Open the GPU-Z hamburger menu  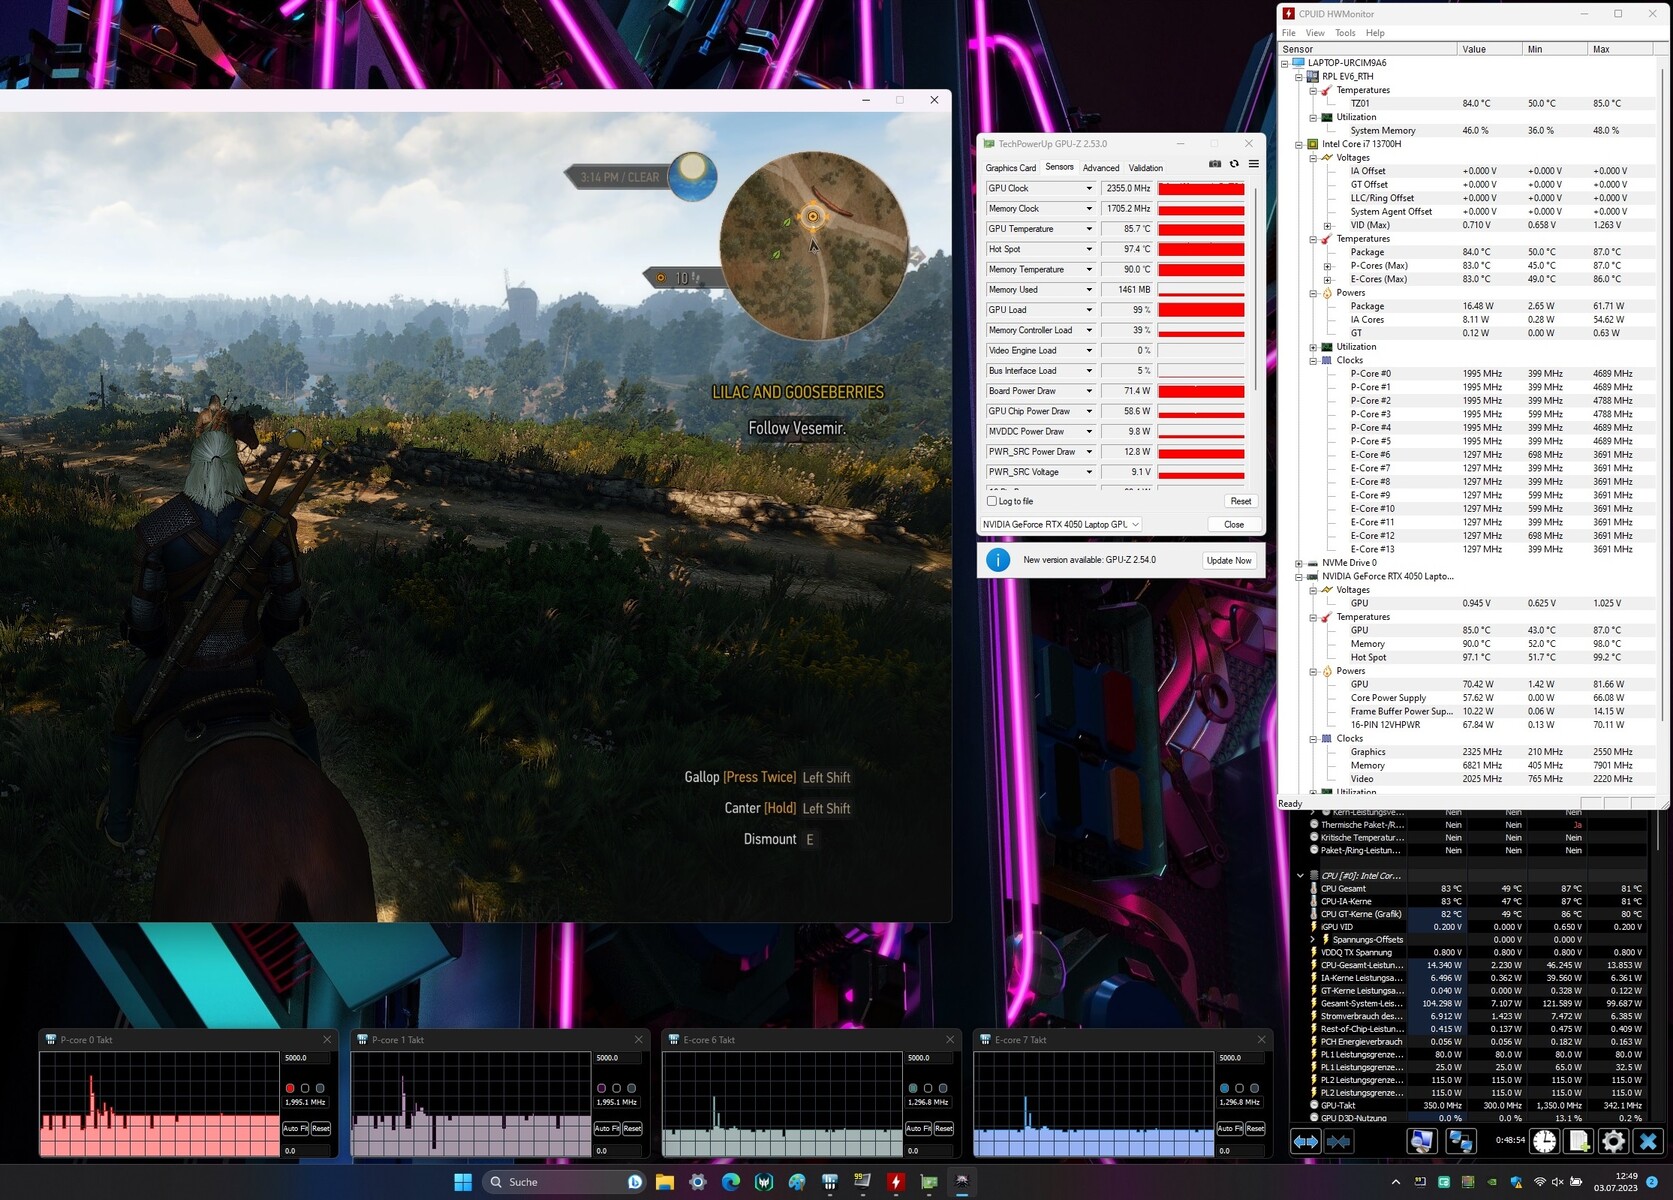click(x=1253, y=164)
